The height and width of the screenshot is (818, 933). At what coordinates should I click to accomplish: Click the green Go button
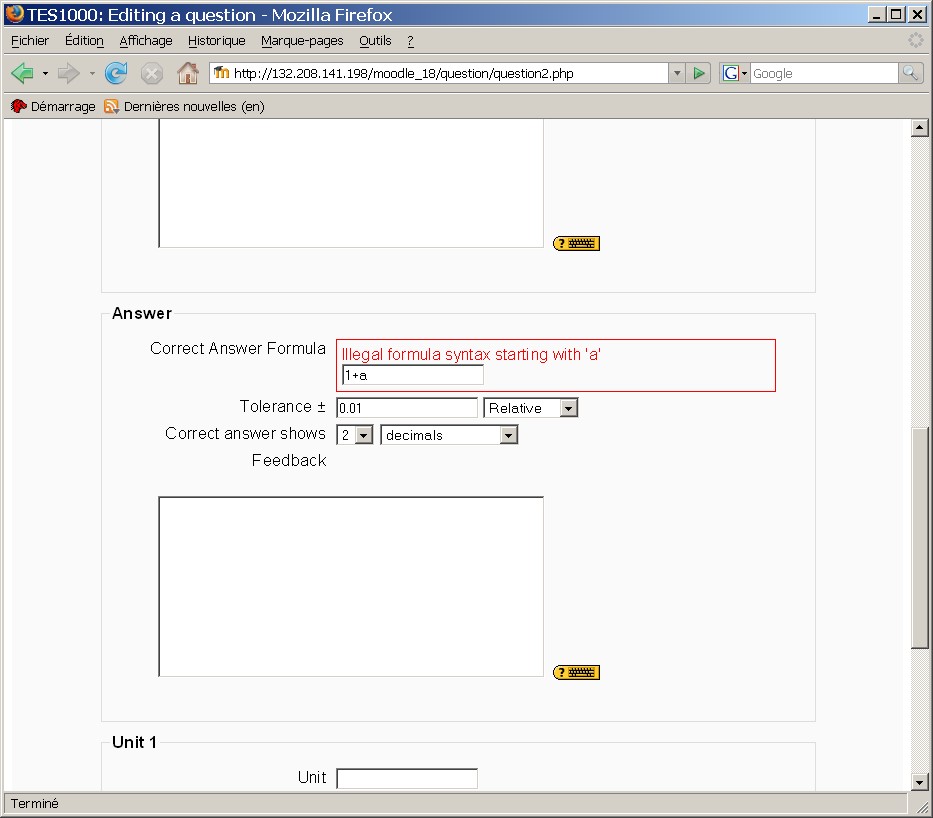coord(699,73)
